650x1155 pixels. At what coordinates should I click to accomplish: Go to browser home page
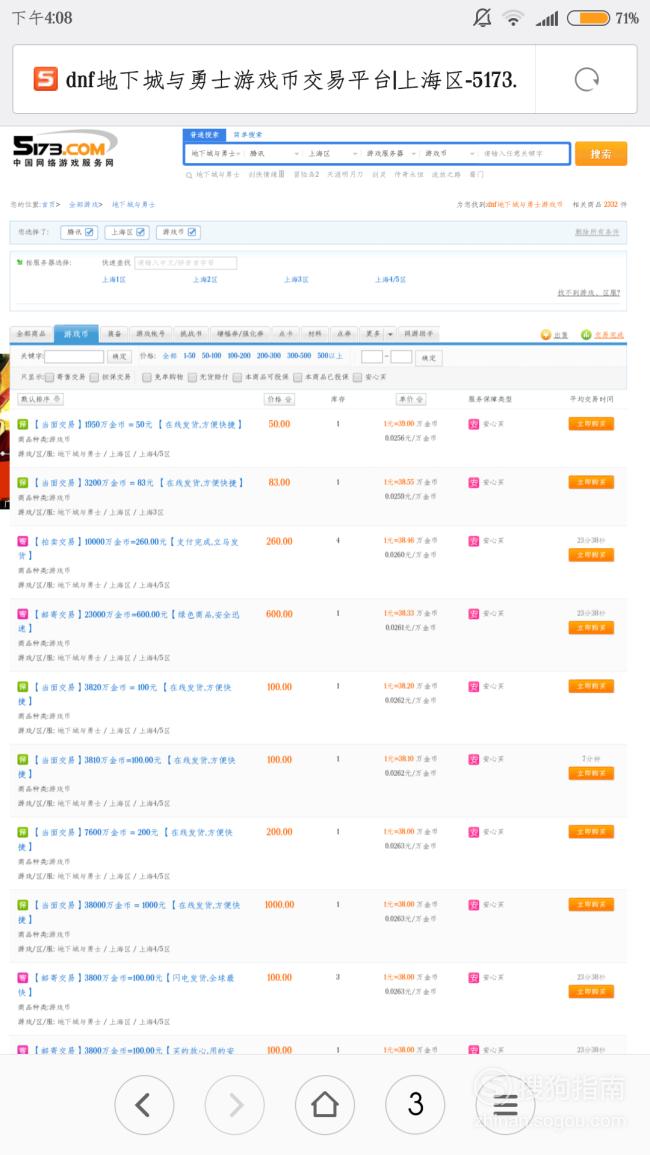325,1105
